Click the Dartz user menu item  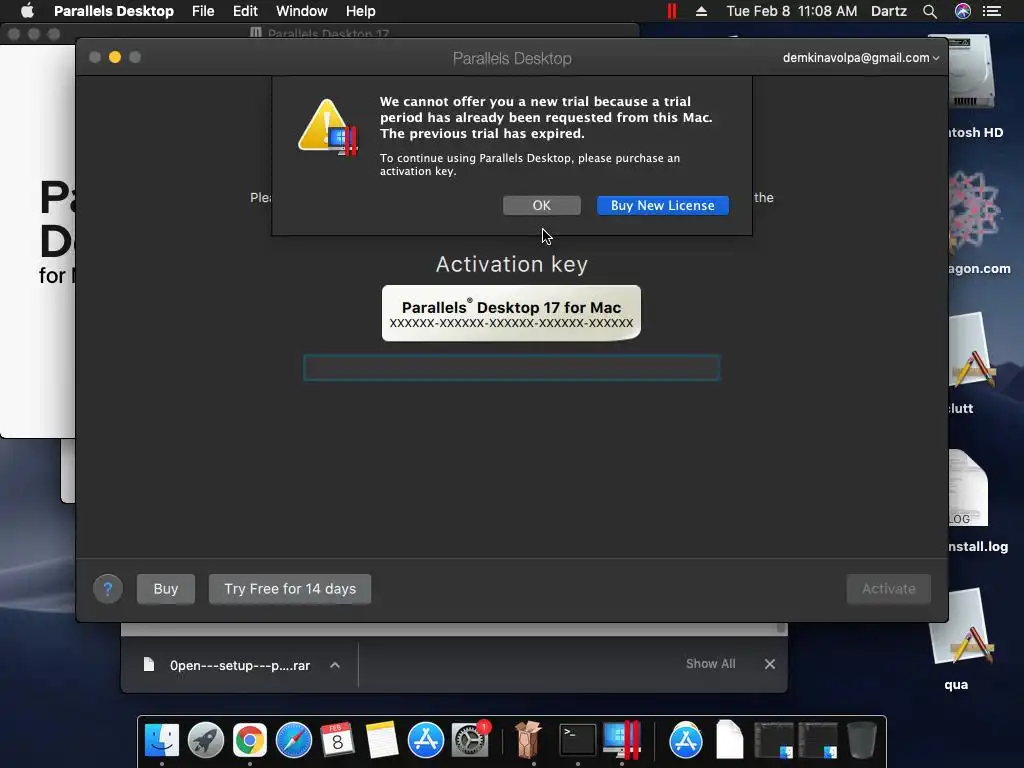tap(889, 11)
